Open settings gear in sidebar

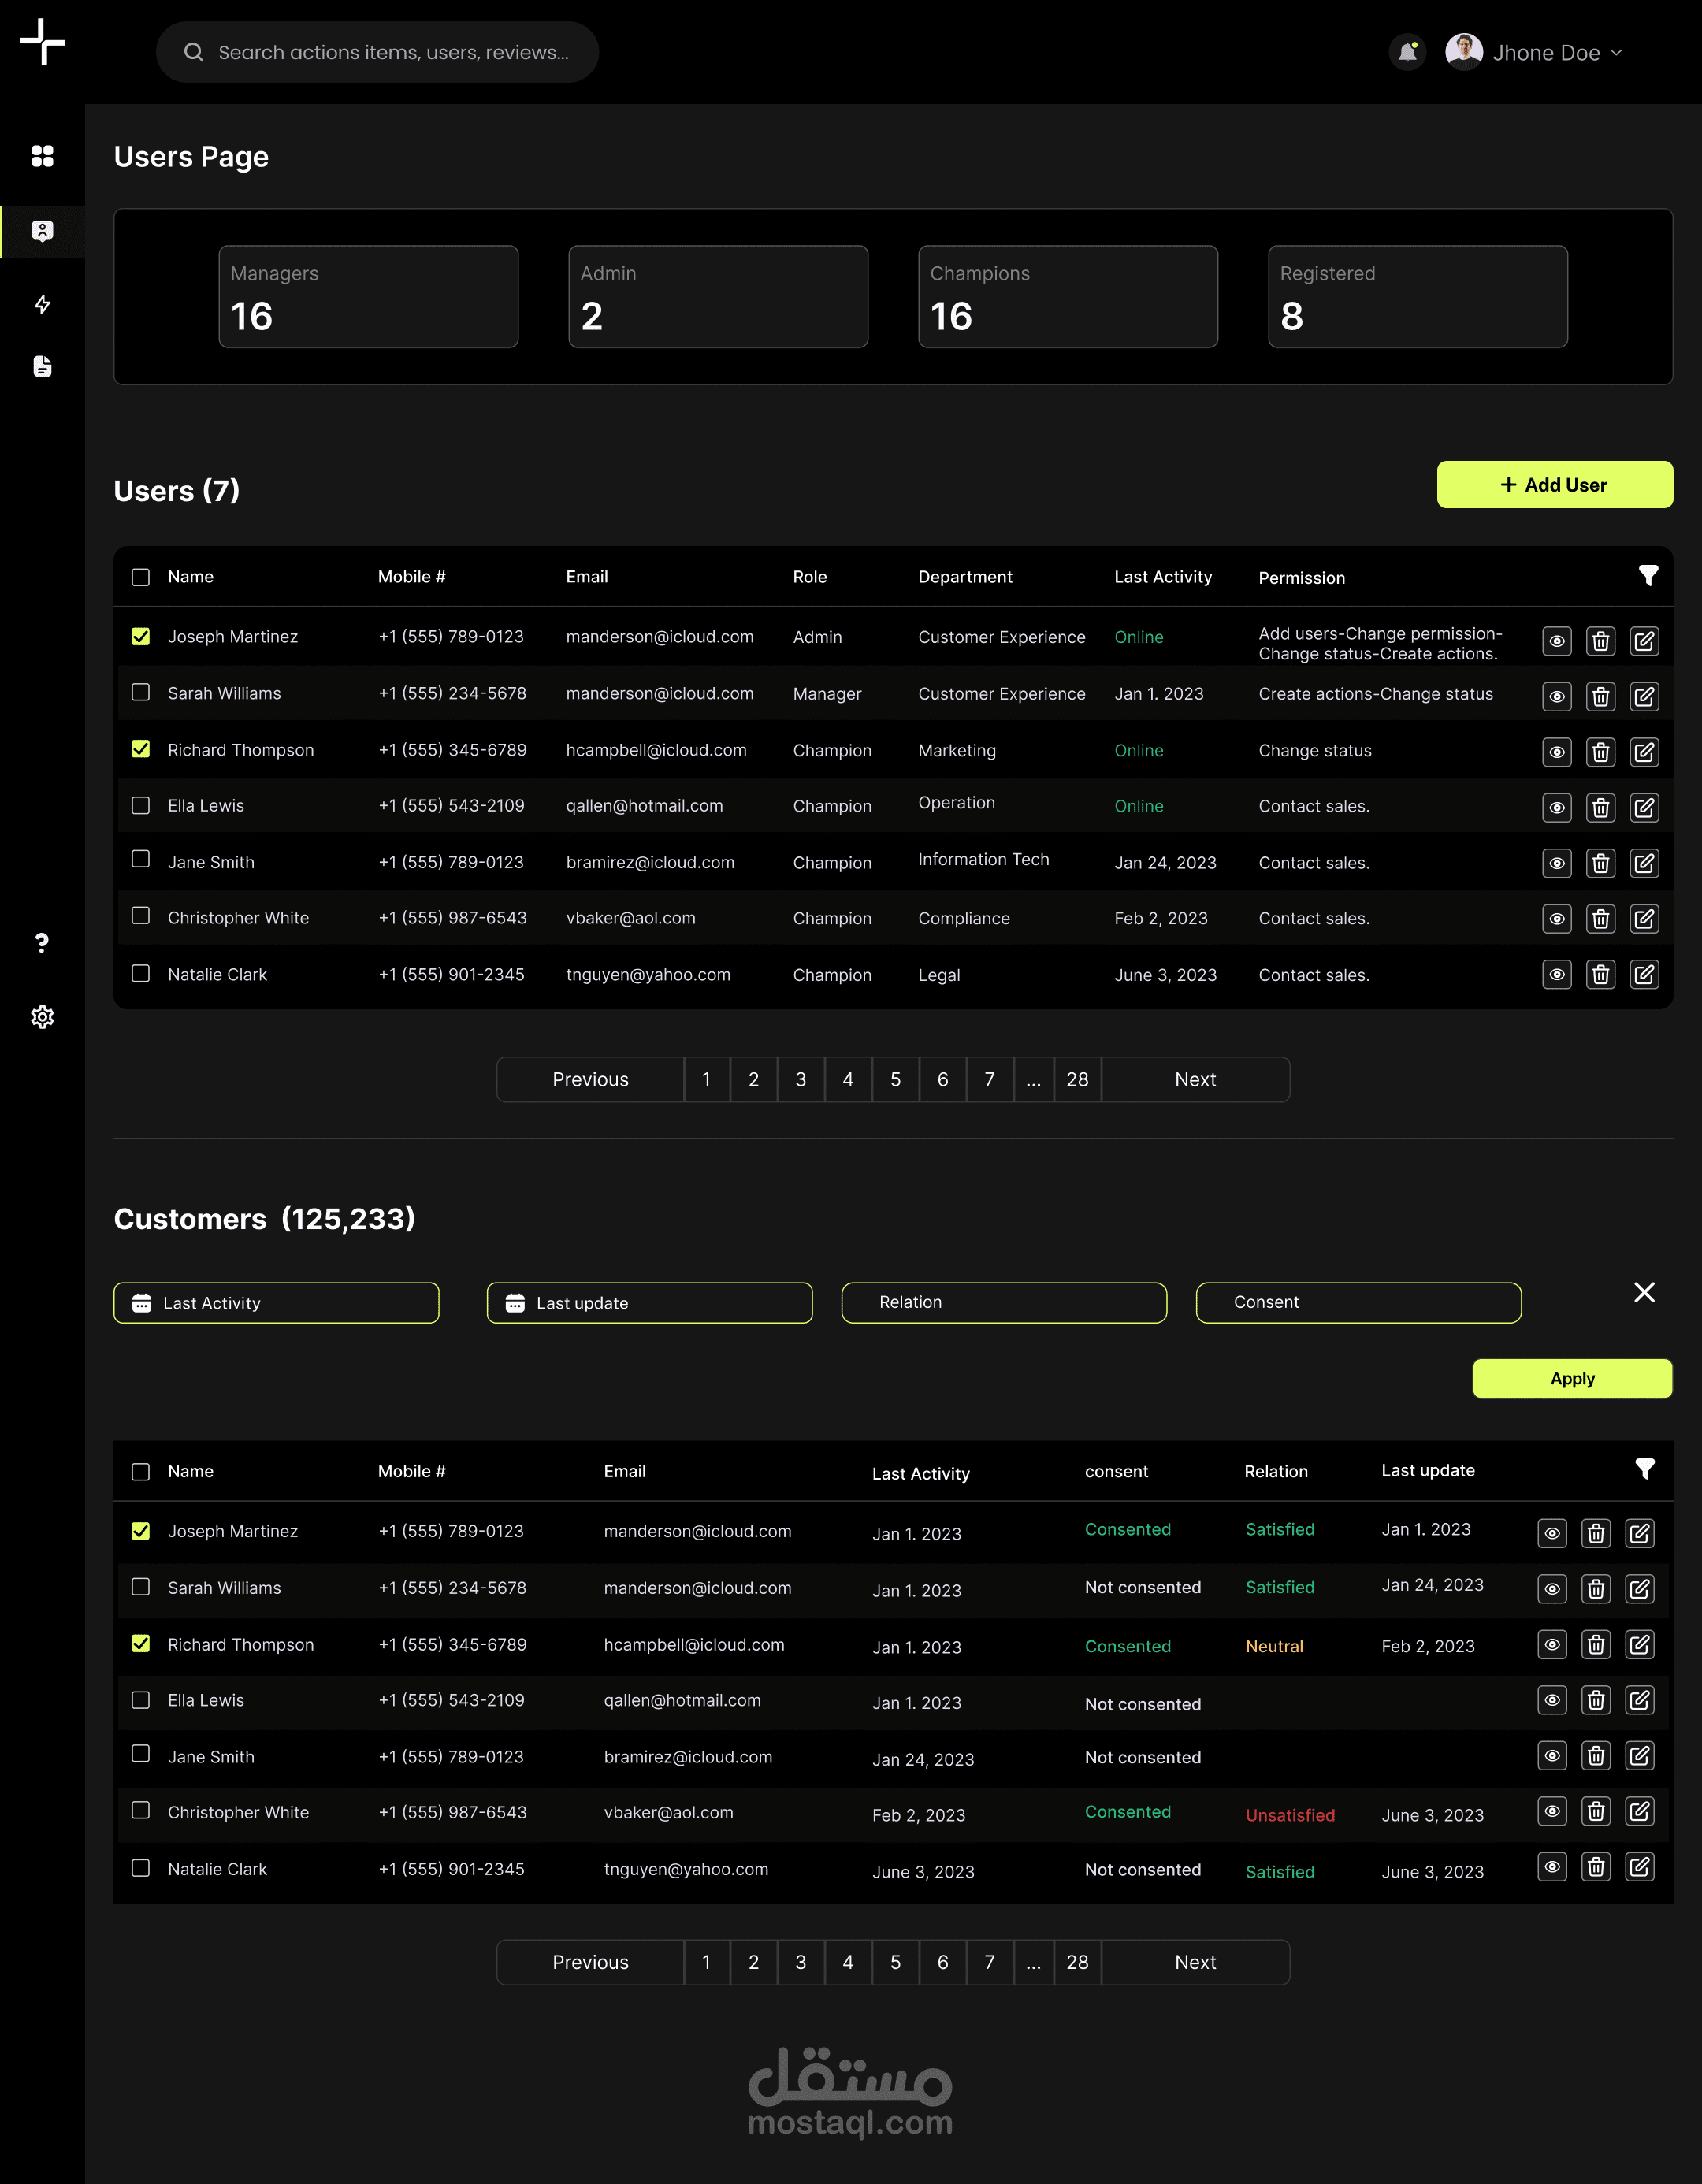coord(42,1017)
